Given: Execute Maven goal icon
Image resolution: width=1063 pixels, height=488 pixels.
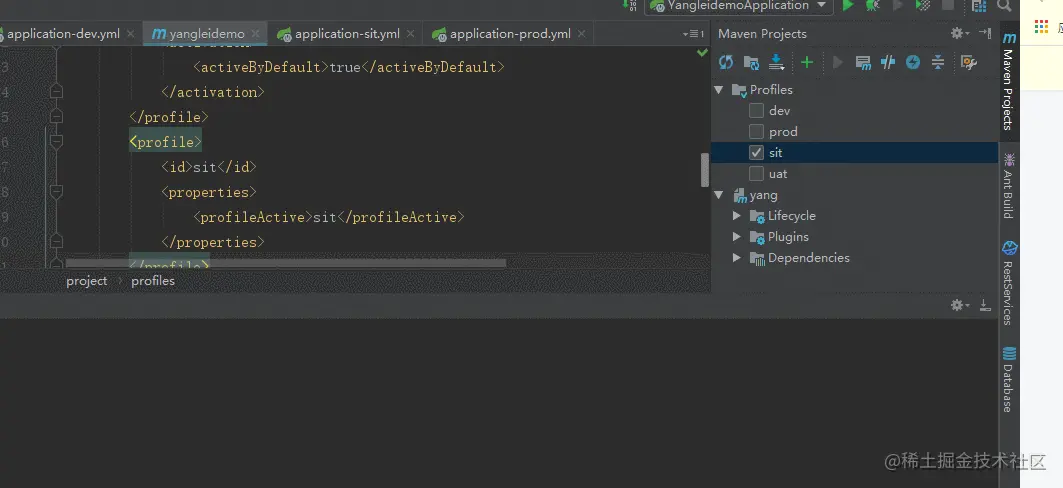Looking at the screenshot, I should click(x=863, y=62).
